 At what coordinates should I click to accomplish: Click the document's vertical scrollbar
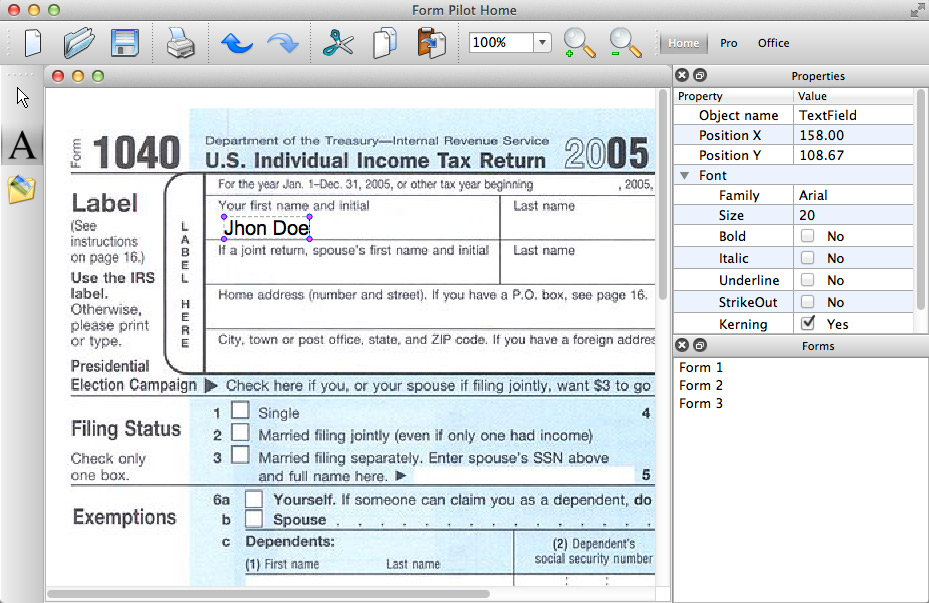click(x=662, y=195)
